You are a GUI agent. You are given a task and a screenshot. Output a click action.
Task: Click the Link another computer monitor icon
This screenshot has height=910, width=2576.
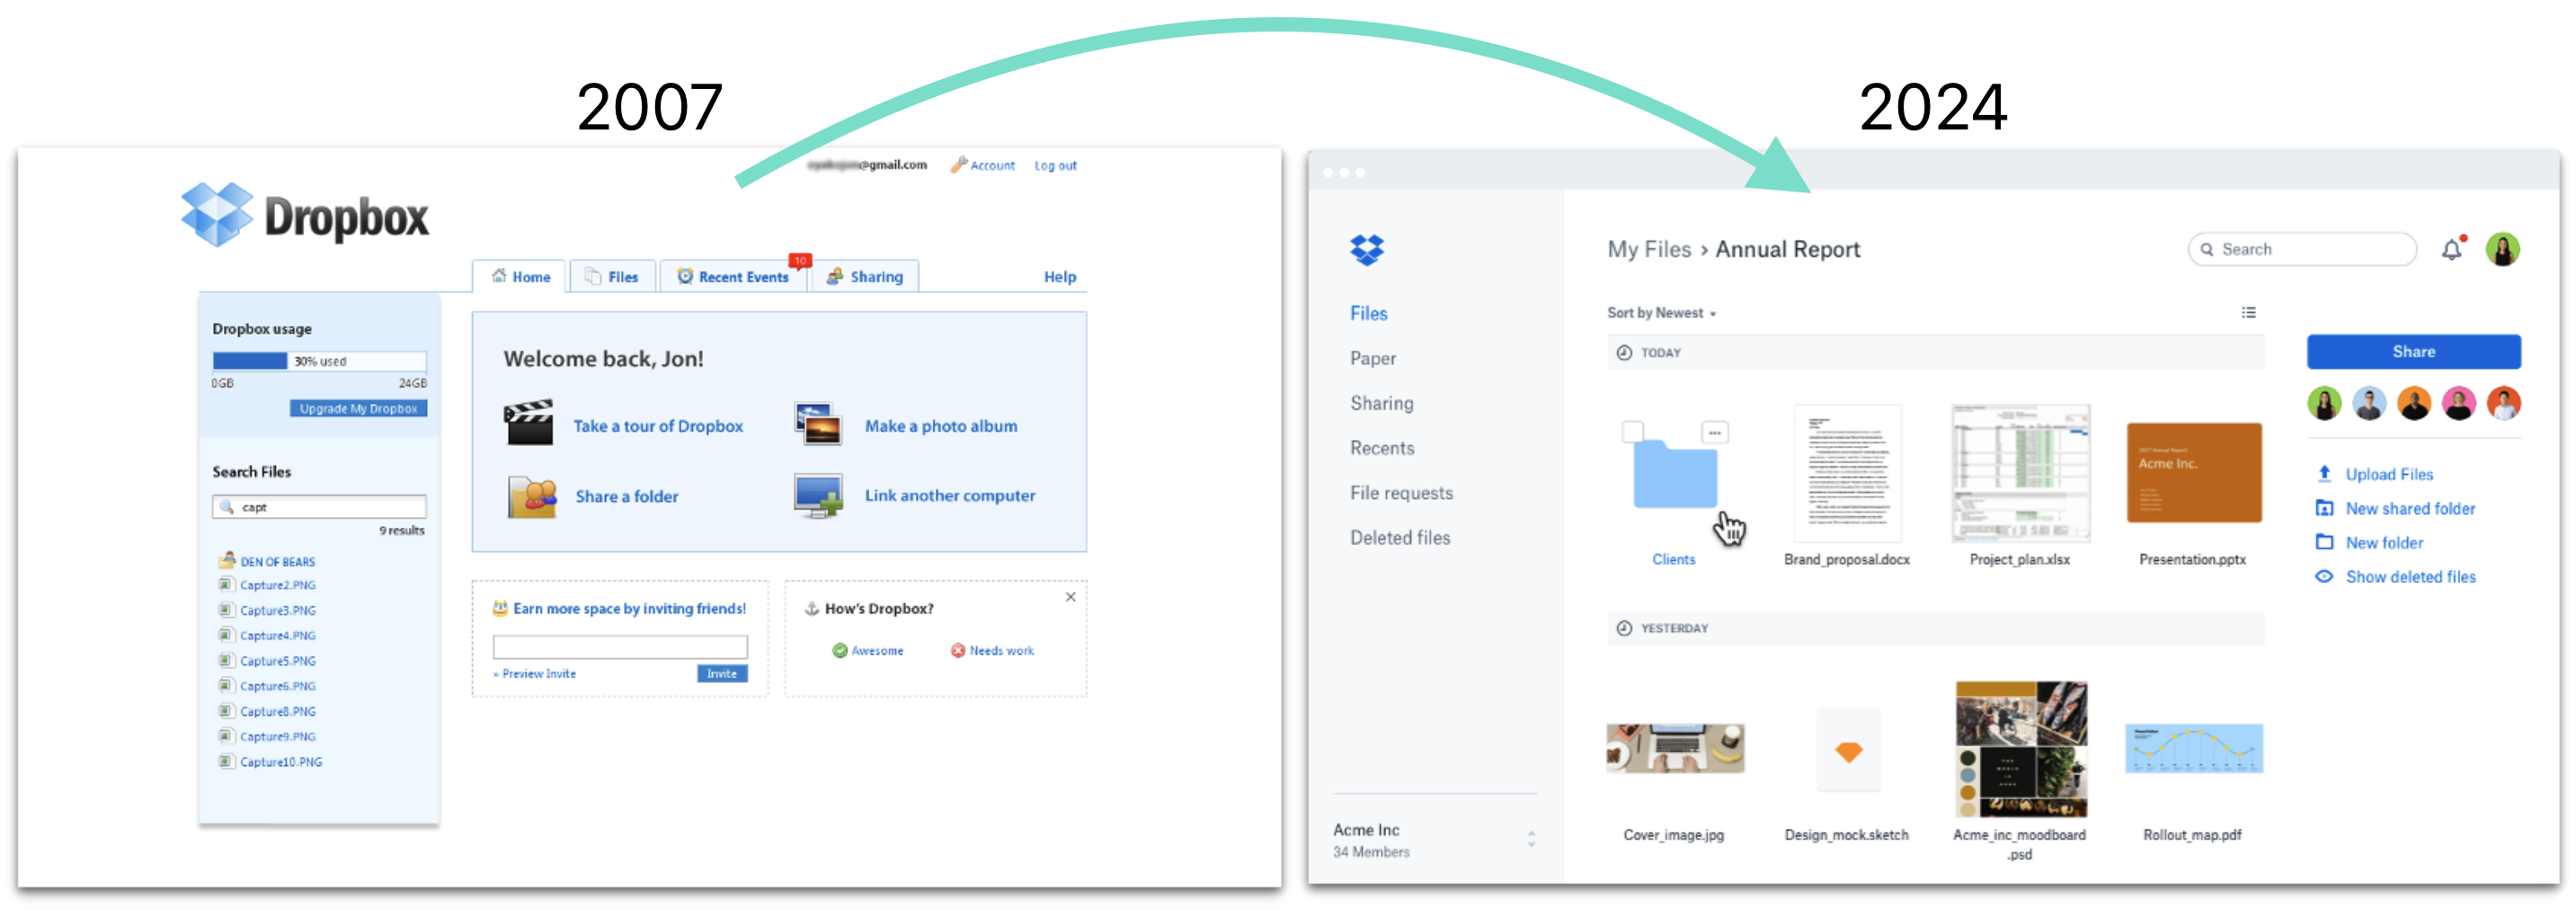click(819, 495)
